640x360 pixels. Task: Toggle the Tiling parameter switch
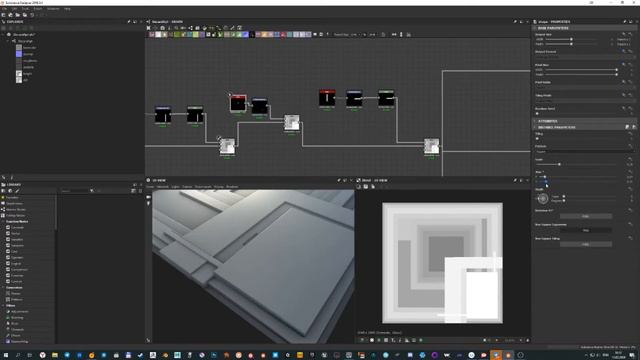538,138
